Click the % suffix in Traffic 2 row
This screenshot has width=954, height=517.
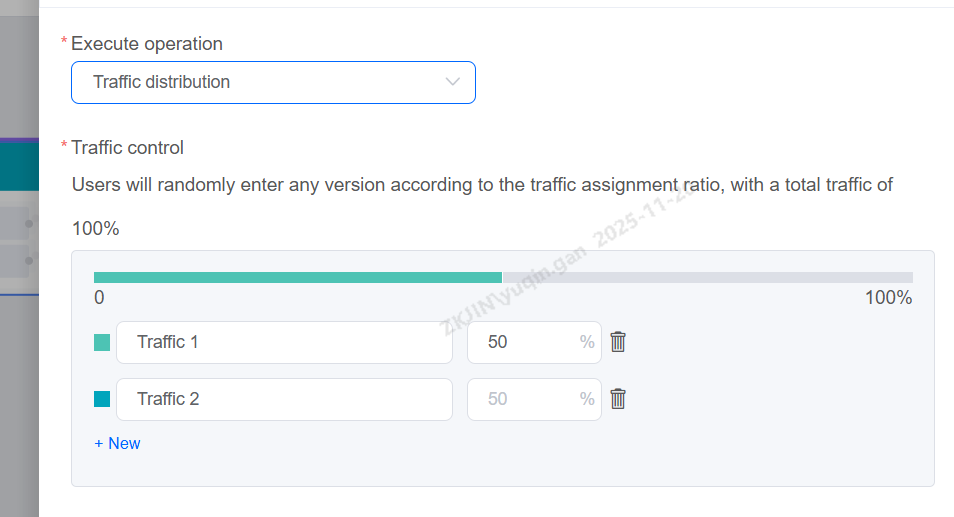click(x=587, y=399)
